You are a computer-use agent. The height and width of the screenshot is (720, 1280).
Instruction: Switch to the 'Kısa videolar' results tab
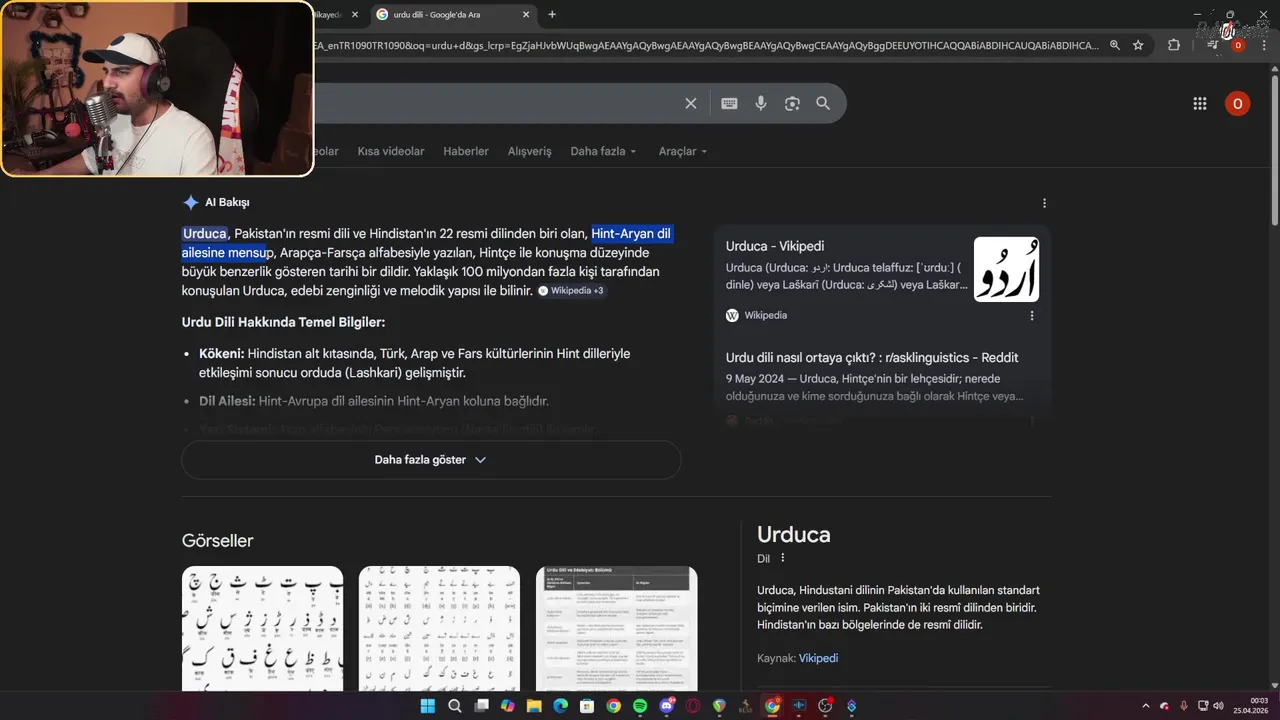[391, 151]
